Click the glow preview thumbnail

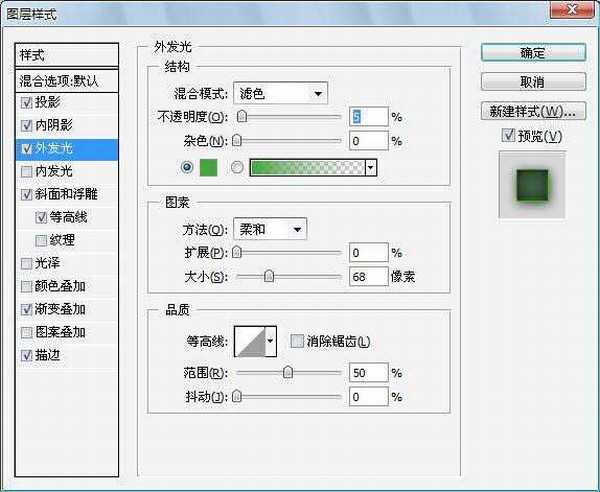(x=532, y=184)
